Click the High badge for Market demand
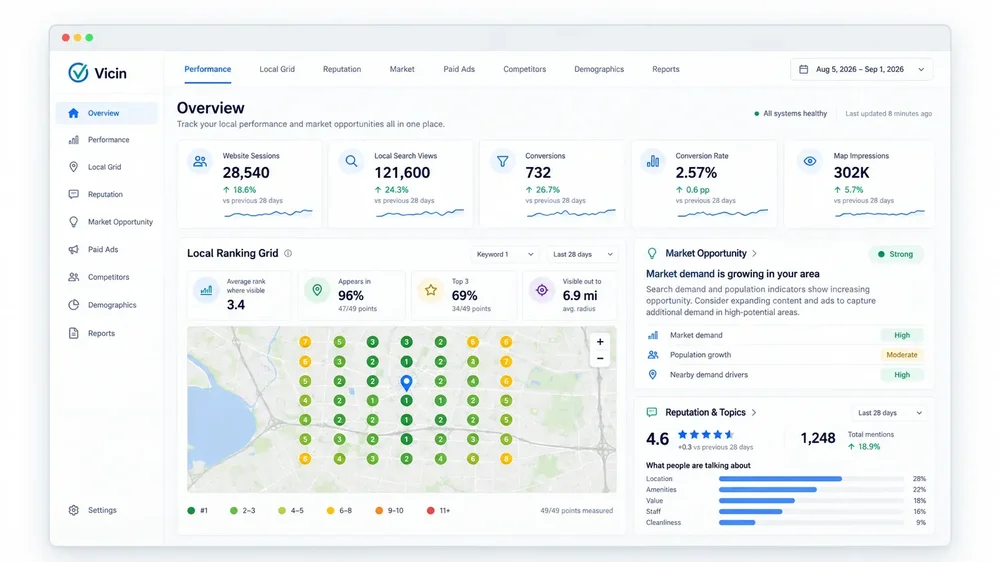 tap(902, 335)
